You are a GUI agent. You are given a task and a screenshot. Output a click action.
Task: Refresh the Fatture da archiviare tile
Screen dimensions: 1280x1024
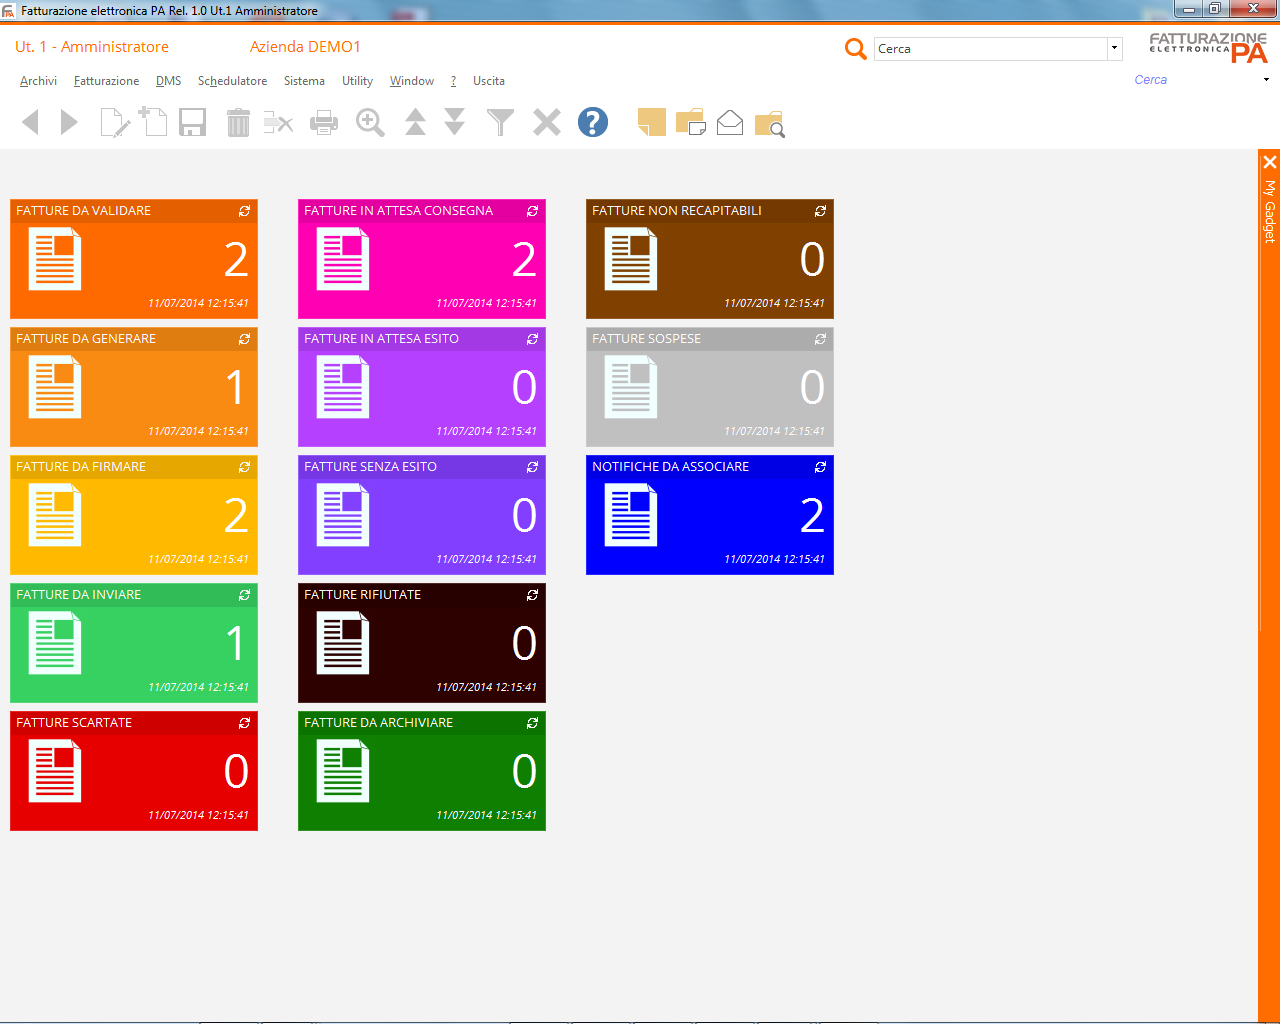532,723
